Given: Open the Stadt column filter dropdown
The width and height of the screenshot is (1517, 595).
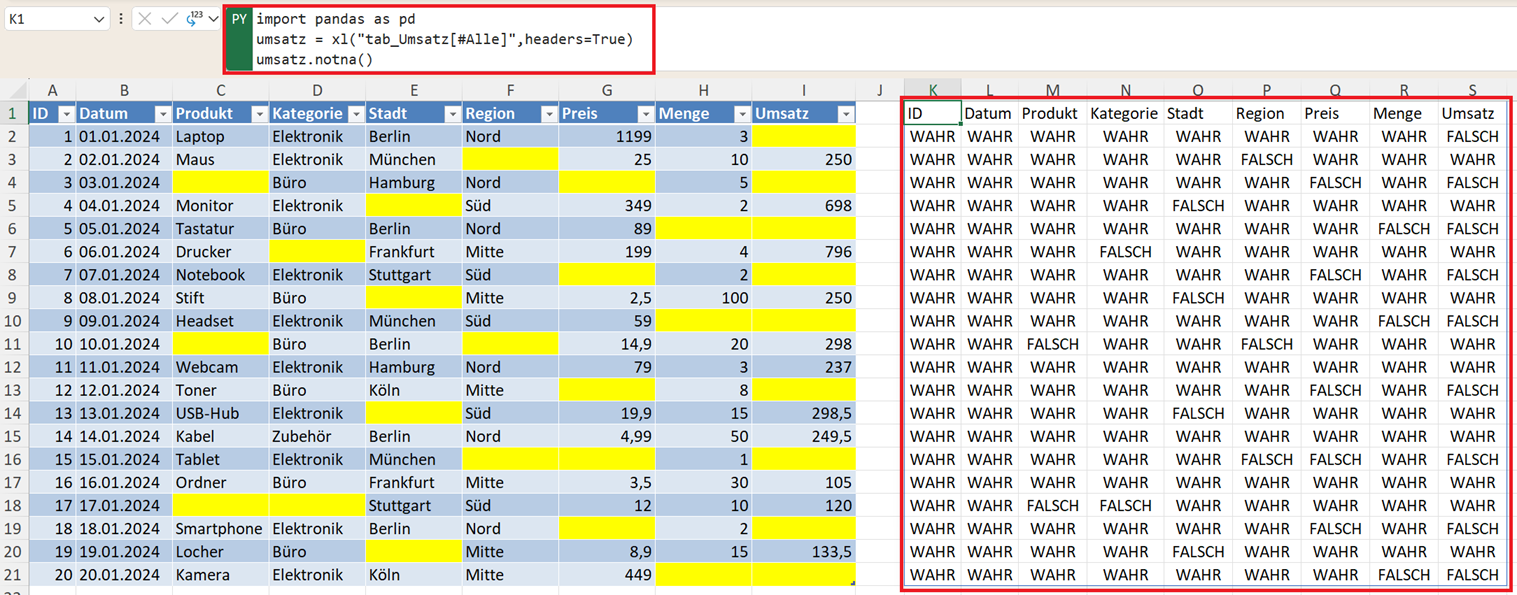Looking at the screenshot, I should [x=451, y=114].
